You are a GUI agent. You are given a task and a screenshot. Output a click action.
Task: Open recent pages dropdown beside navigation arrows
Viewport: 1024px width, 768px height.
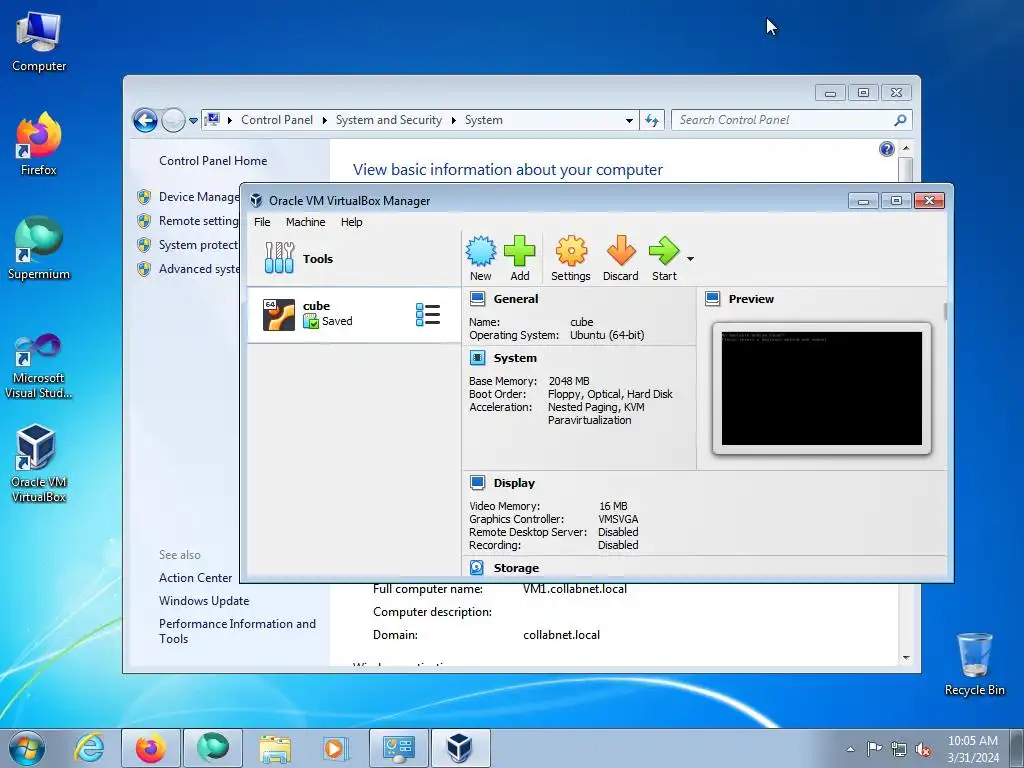(193, 121)
